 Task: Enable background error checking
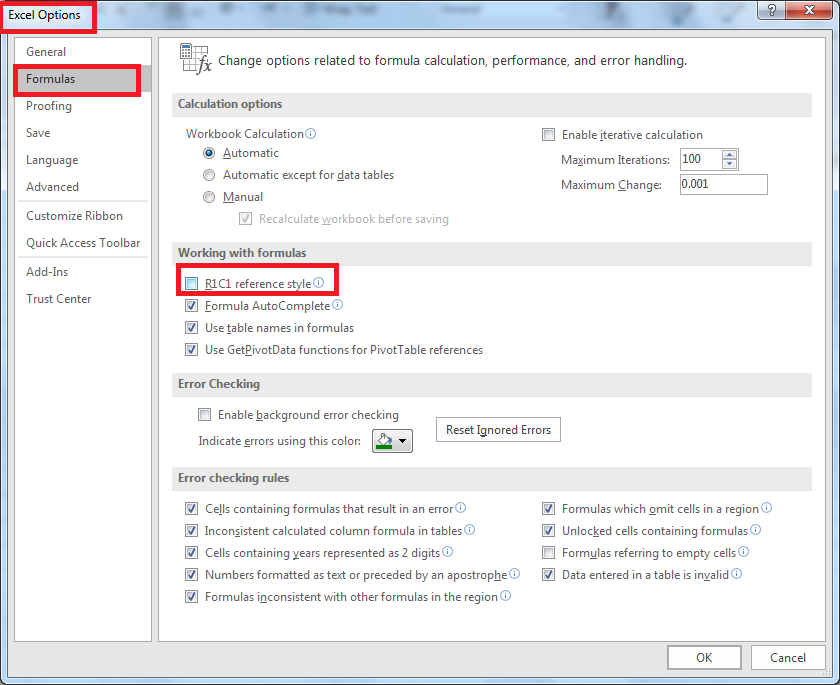(205, 415)
